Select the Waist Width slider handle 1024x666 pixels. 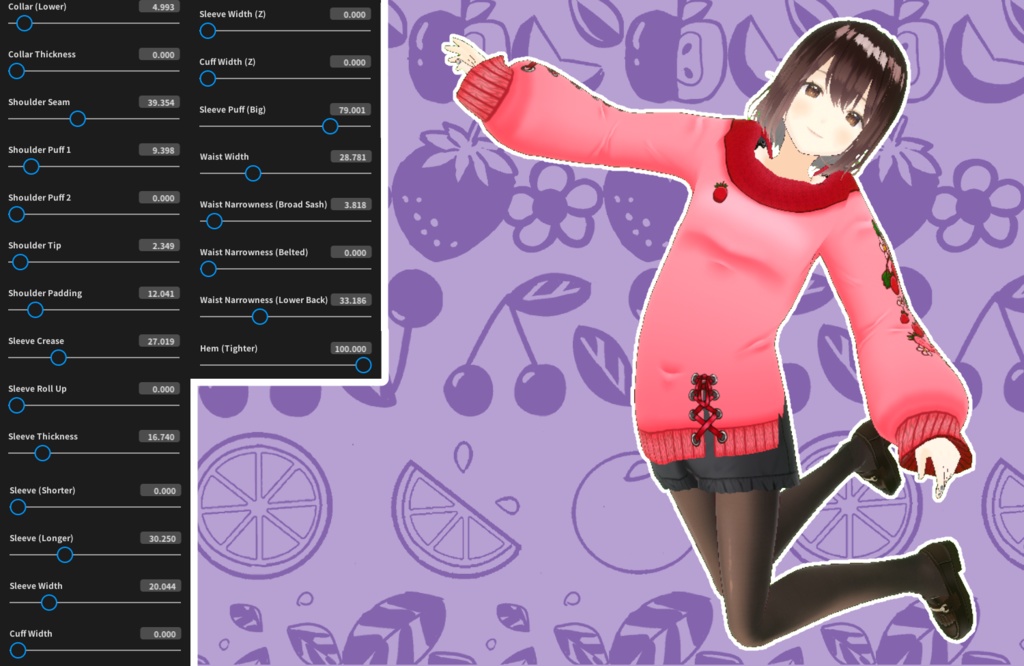254,173
